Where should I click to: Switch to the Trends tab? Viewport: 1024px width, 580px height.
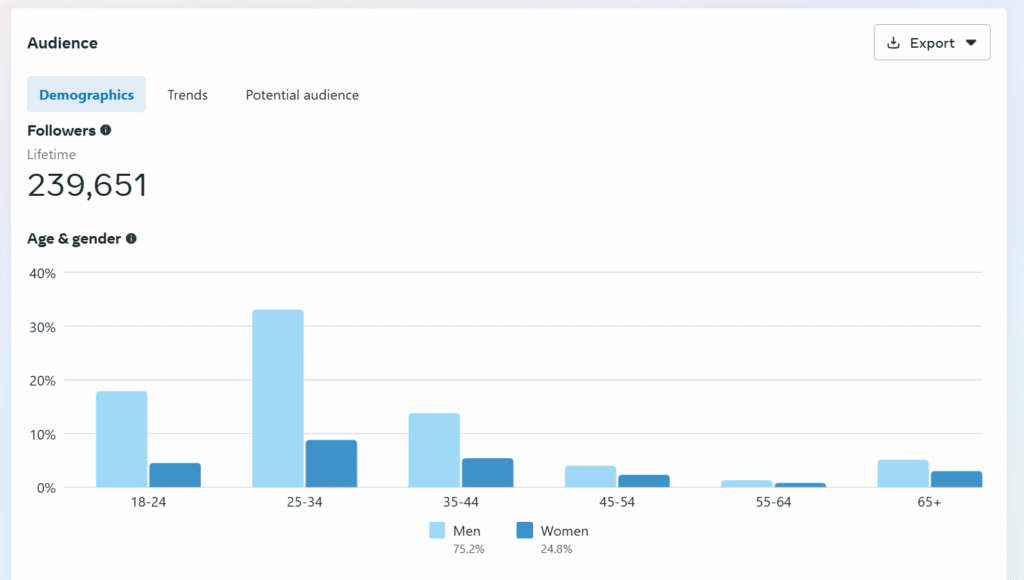(x=187, y=94)
